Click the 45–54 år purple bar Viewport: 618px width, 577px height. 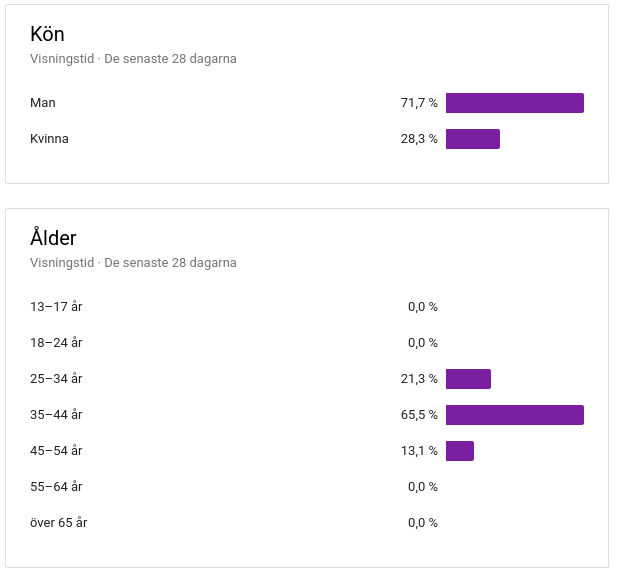(x=460, y=450)
